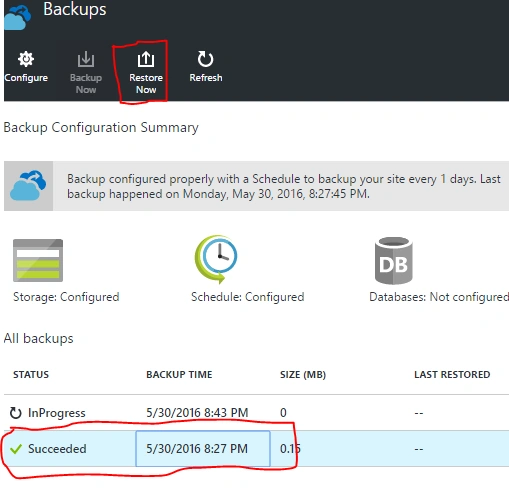Click Schedule: Configured label
Image resolution: width=509 pixels, height=495 pixels.
click(x=247, y=297)
